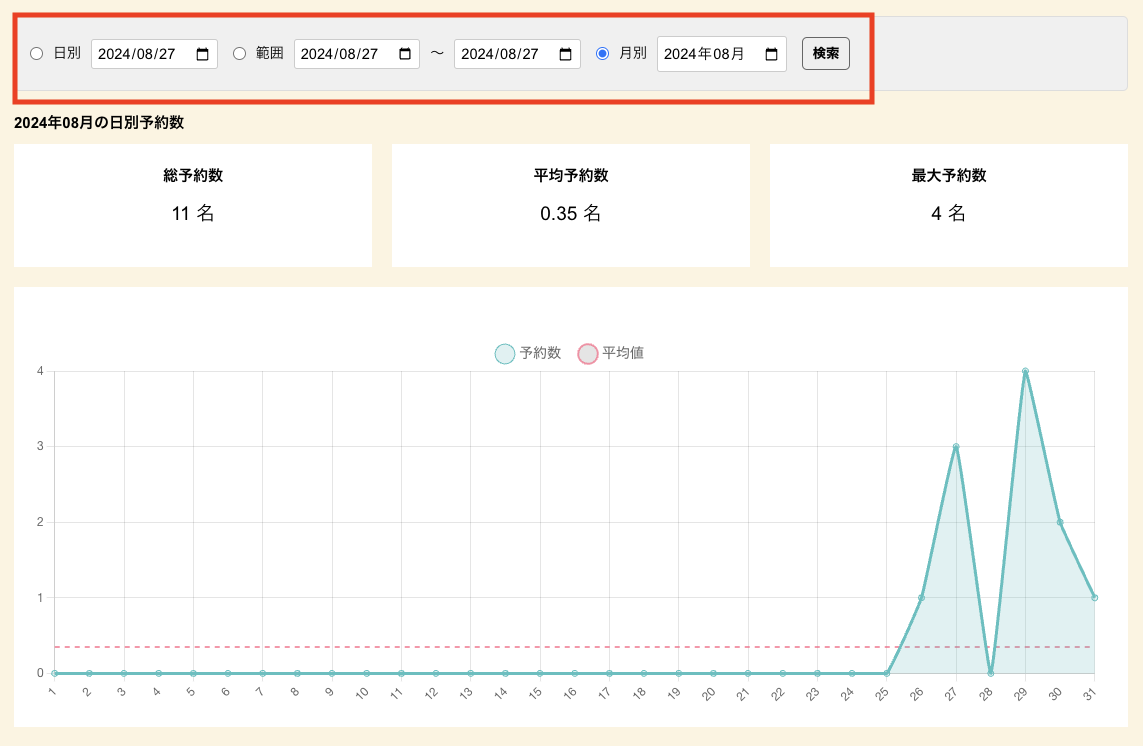Screen dimensions: 1143x746
Task: Select the 月別 radio button
Action: tap(602, 54)
